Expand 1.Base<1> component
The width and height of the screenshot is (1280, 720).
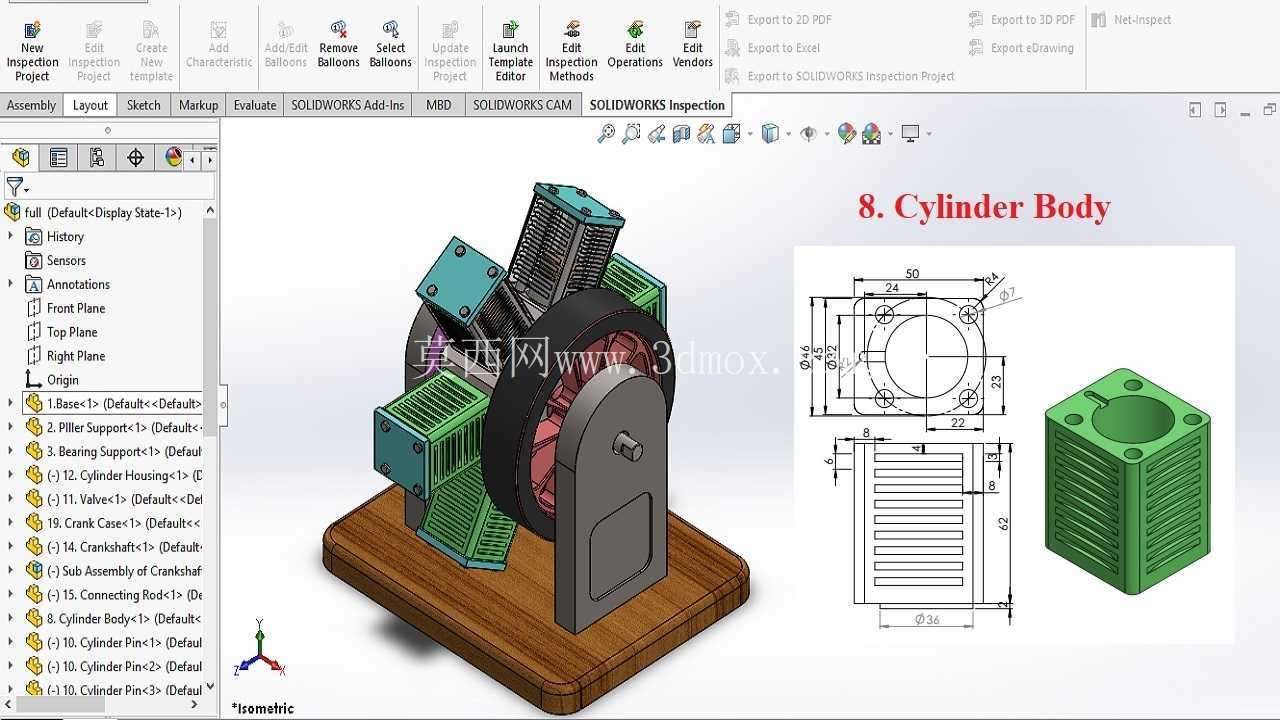click(11, 403)
